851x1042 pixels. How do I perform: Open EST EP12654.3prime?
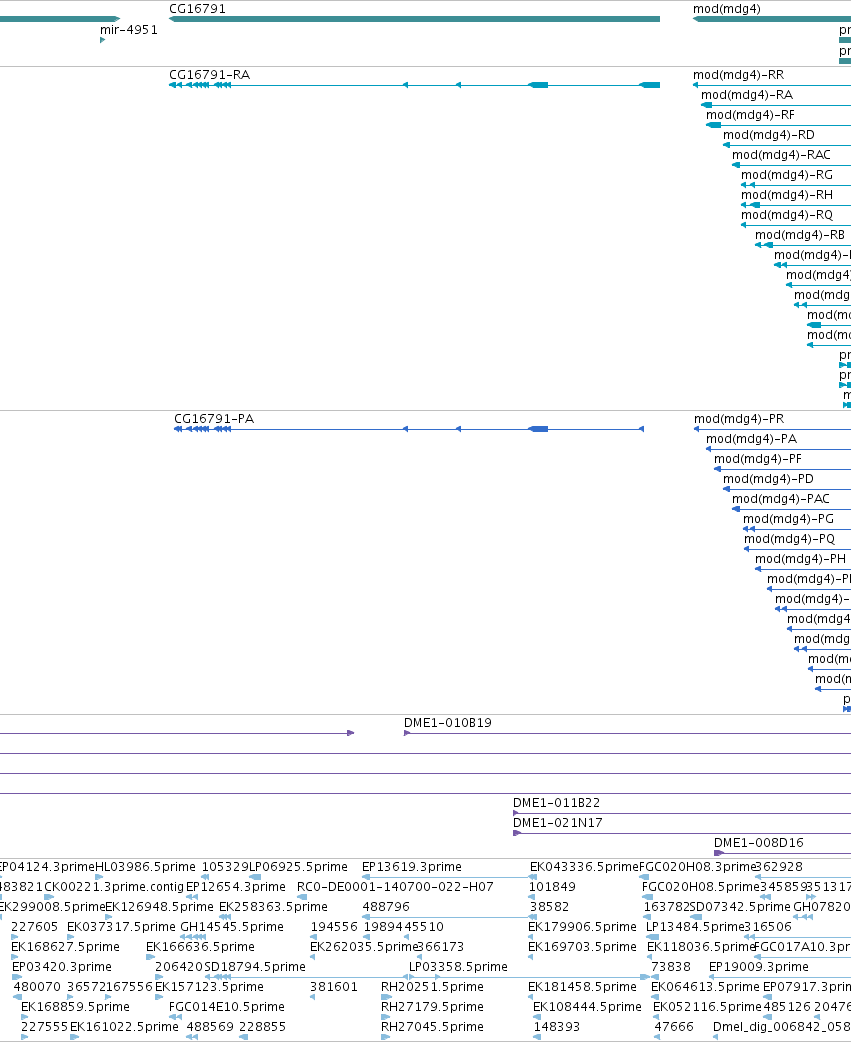(x=236, y=886)
